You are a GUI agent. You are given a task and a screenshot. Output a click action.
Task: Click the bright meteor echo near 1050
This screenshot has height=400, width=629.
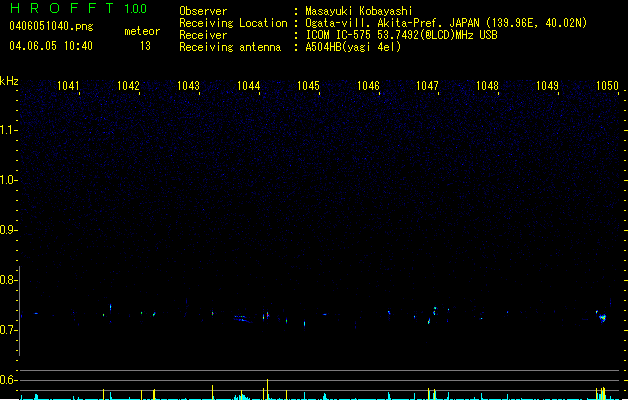(x=602, y=317)
